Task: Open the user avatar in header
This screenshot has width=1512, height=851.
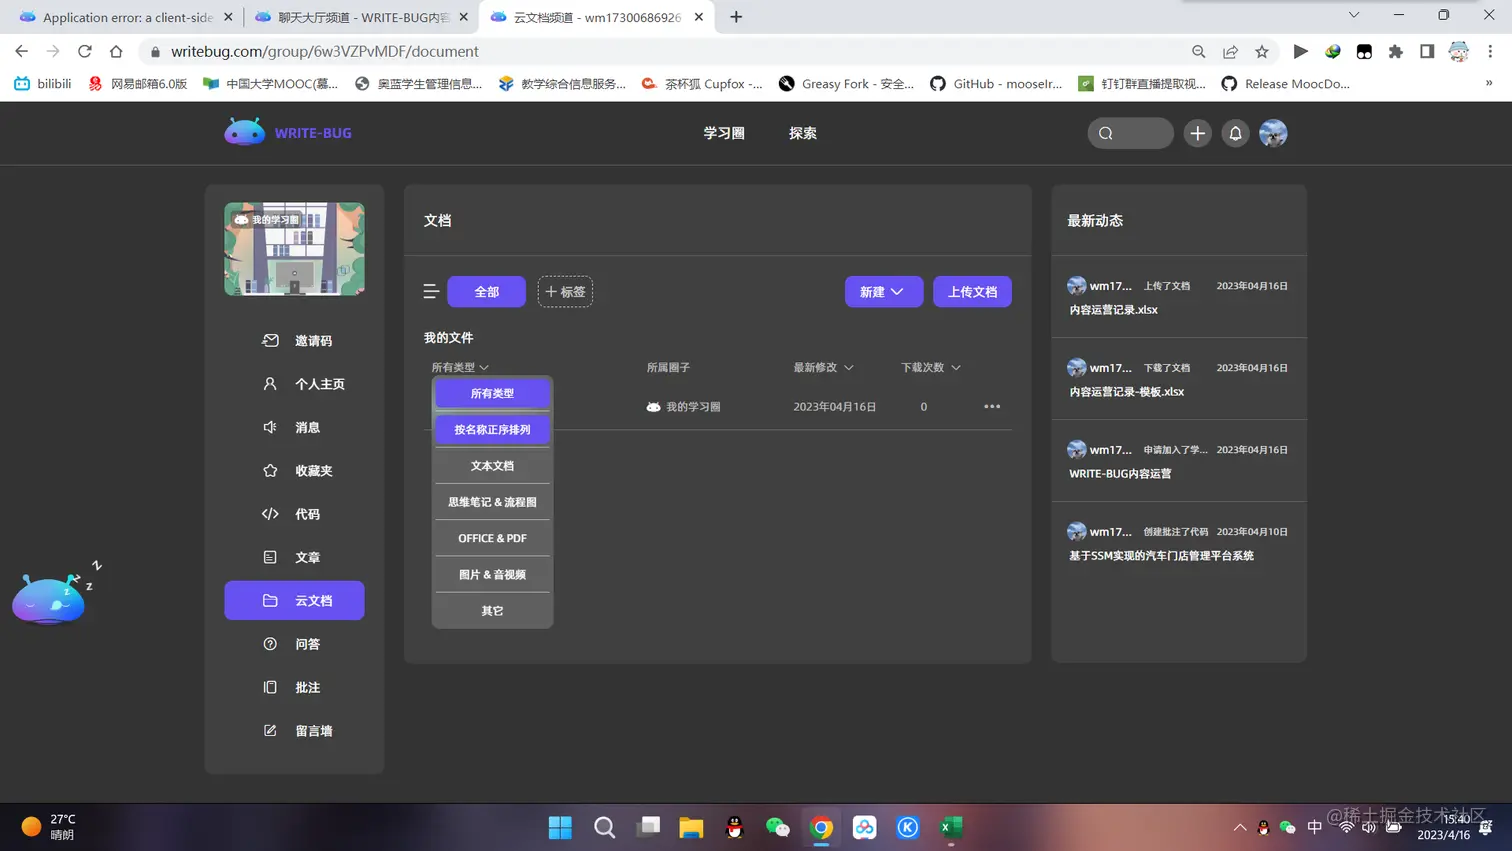Action: (1273, 133)
